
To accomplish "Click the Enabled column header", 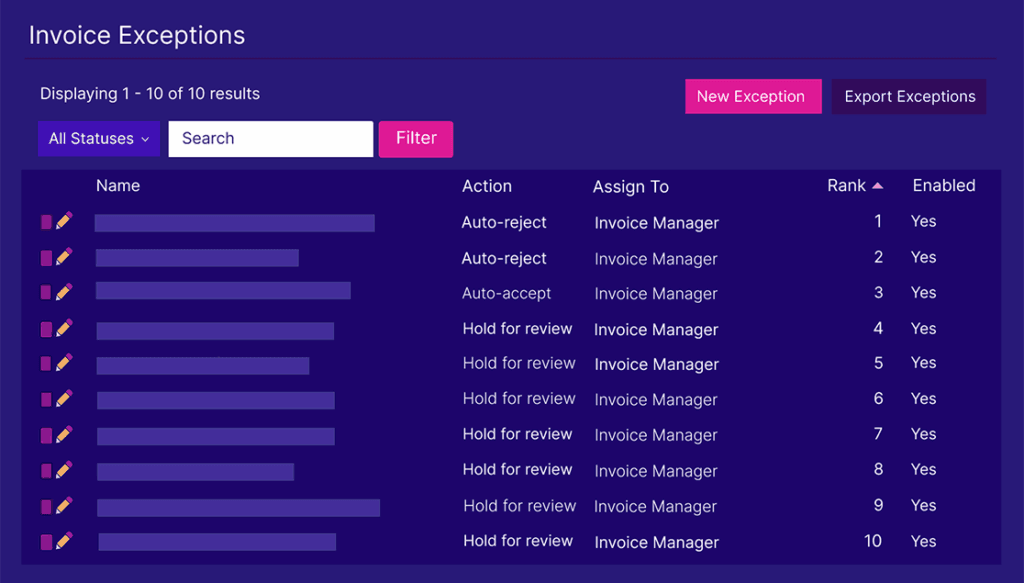I will pos(943,186).
